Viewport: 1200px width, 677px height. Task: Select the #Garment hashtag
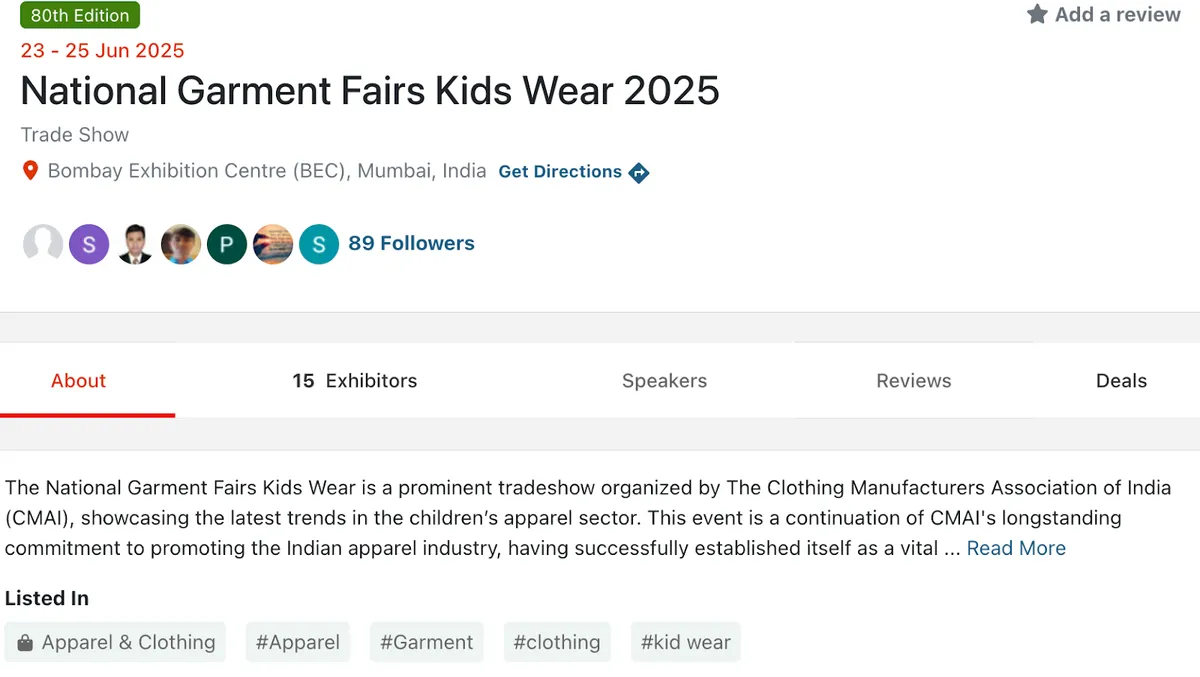427,642
